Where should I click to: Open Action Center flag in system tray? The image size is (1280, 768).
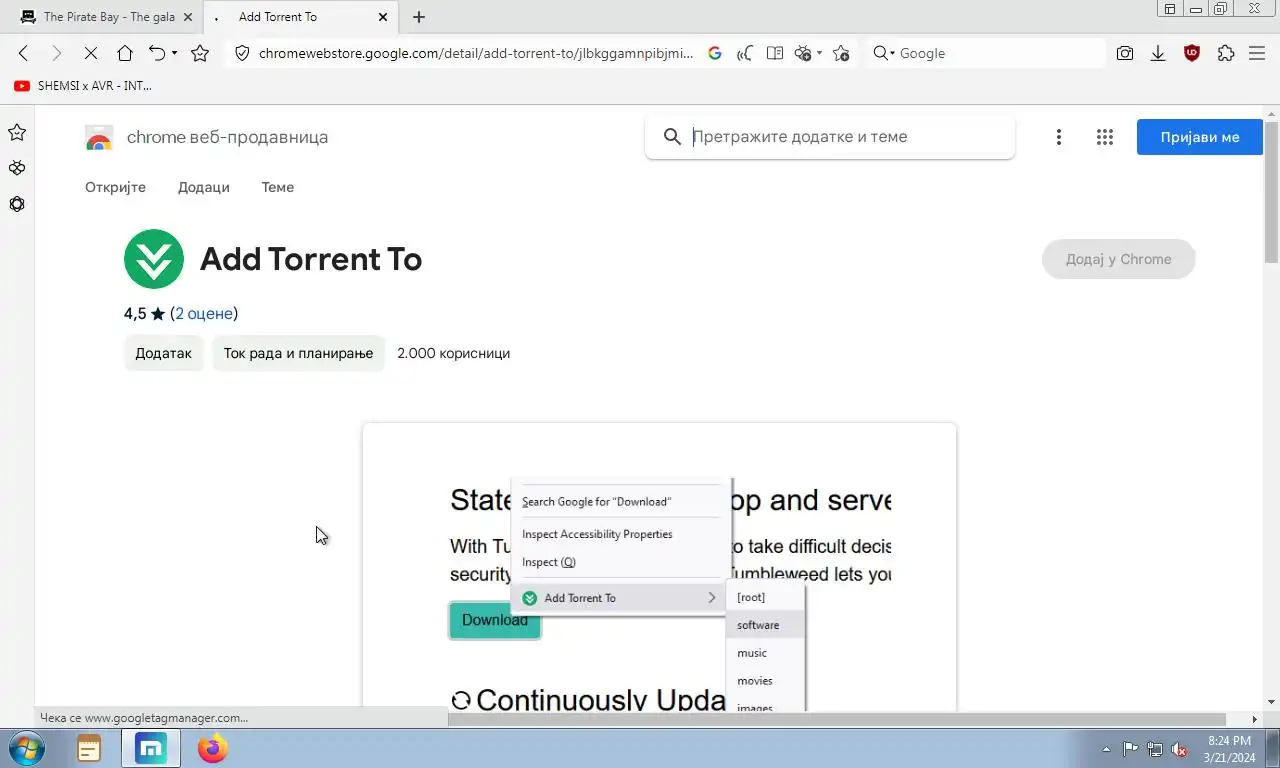1130,749
